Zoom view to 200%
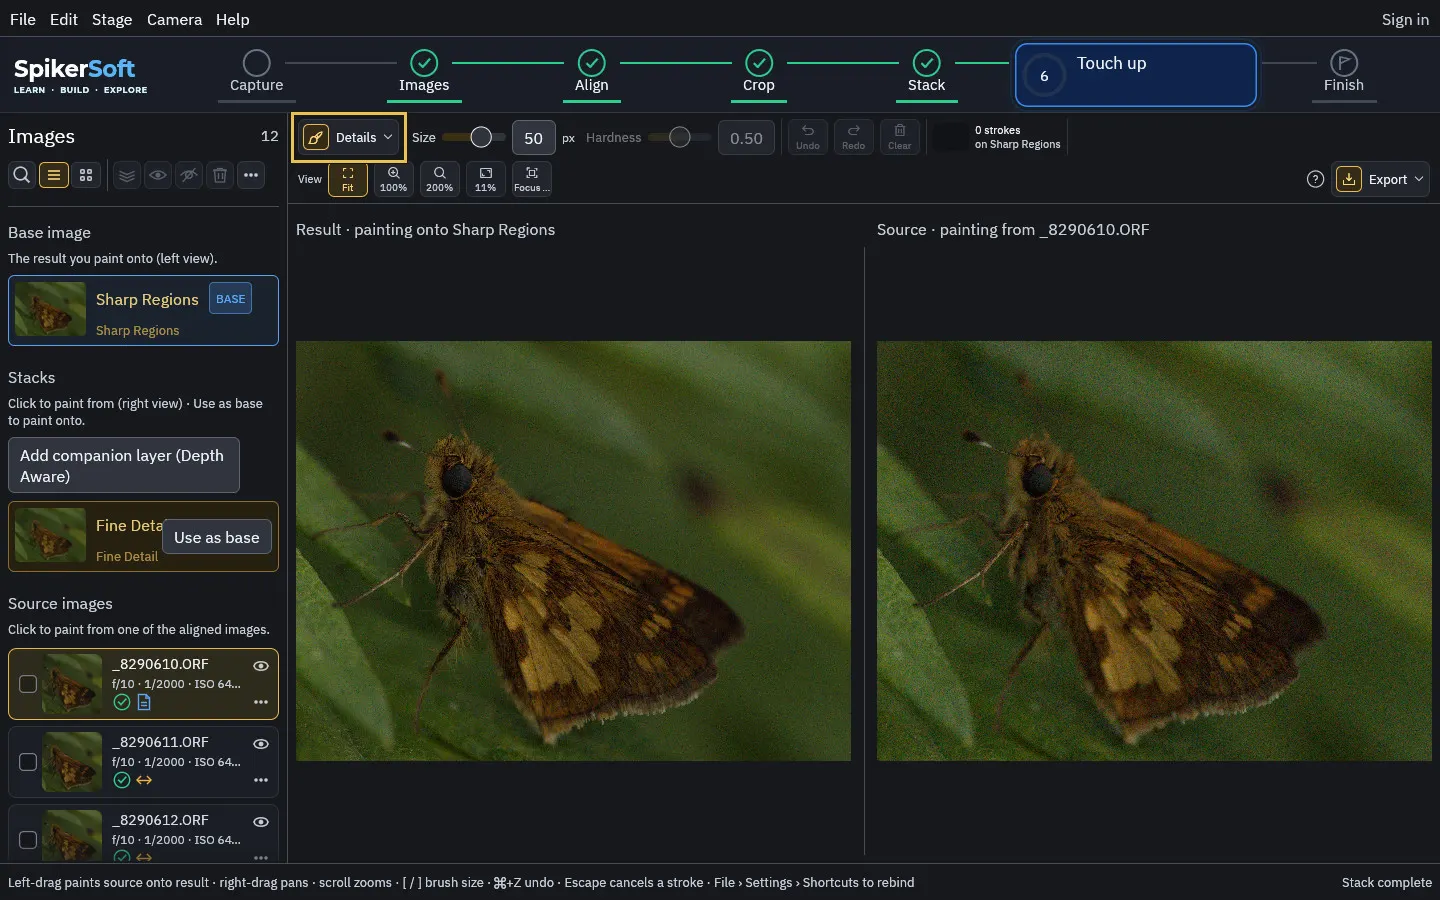Image resolution: width=1440 pixels, height=900 pixels. point(440,179)
